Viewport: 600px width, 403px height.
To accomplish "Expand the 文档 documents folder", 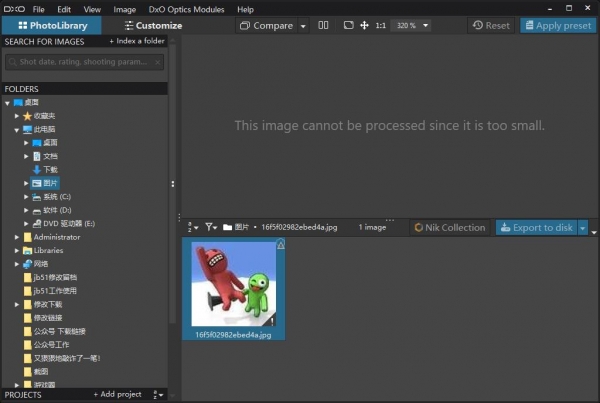I will coord(26,156).
